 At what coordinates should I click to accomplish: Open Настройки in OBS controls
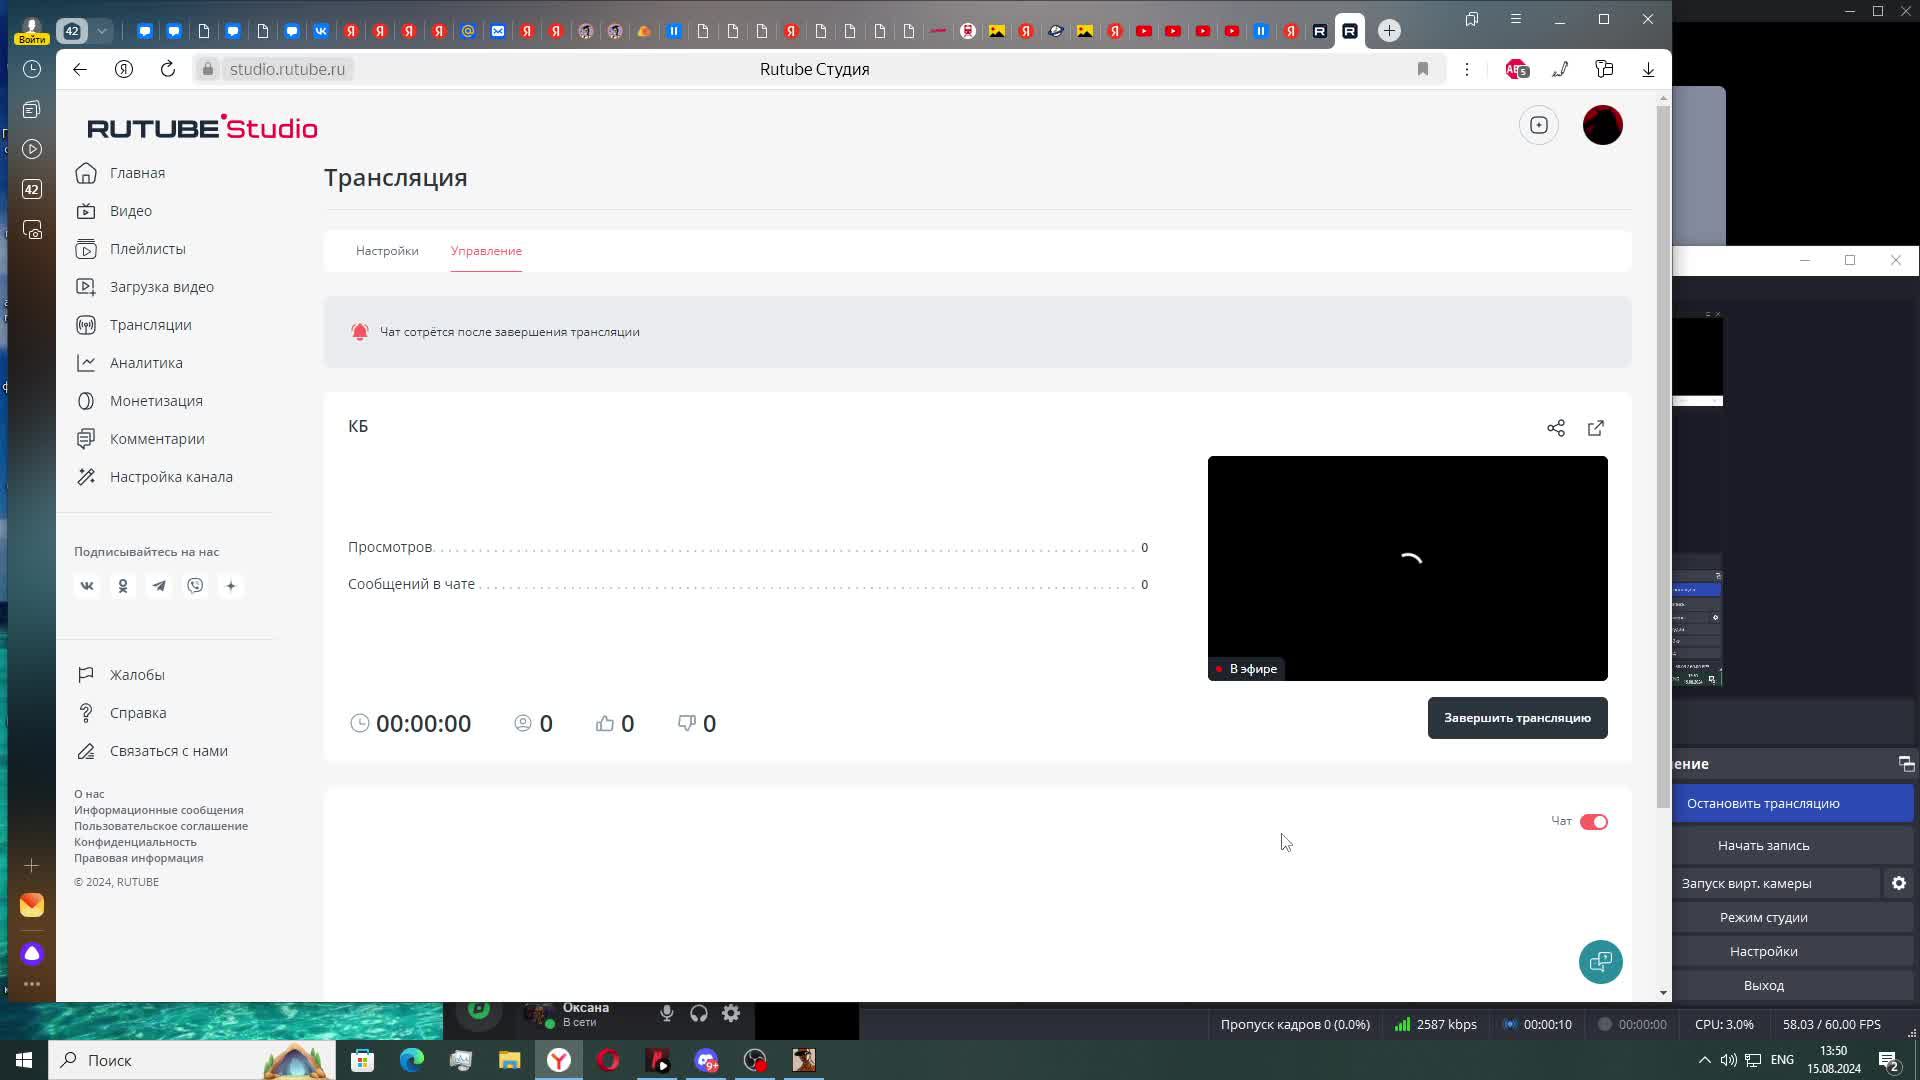pyautogui.click(x=1763, y=952)
